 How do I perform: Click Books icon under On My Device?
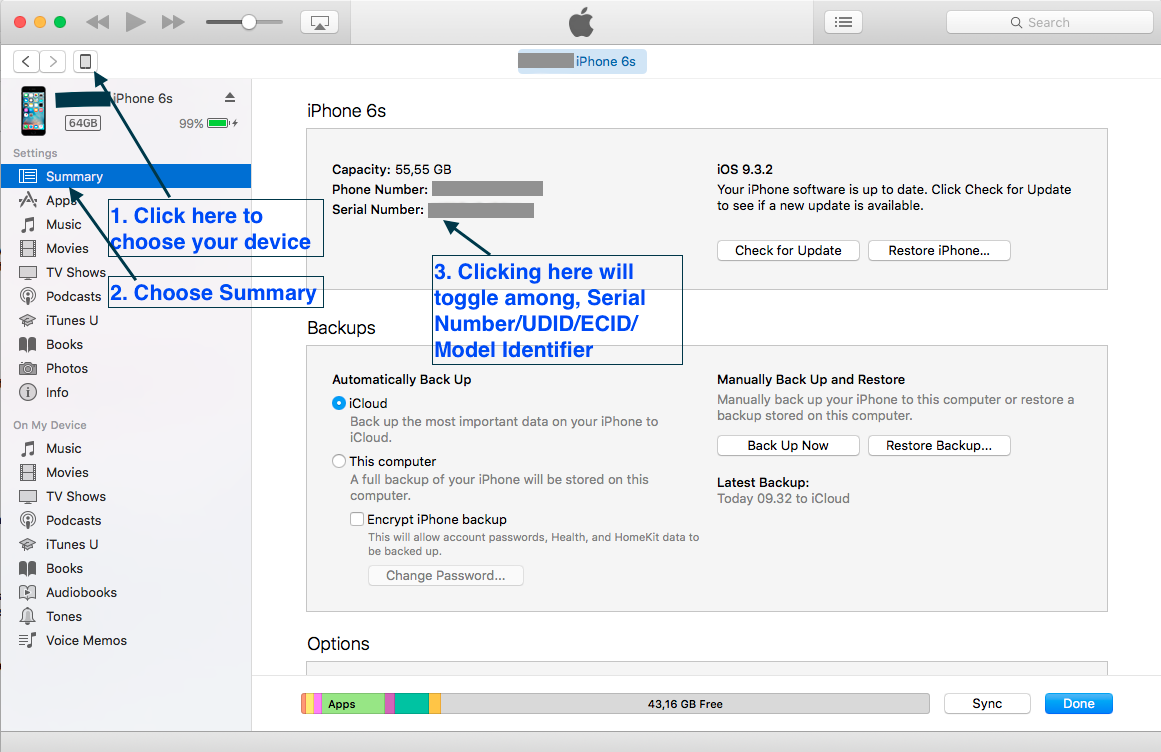tap(27, 568)
